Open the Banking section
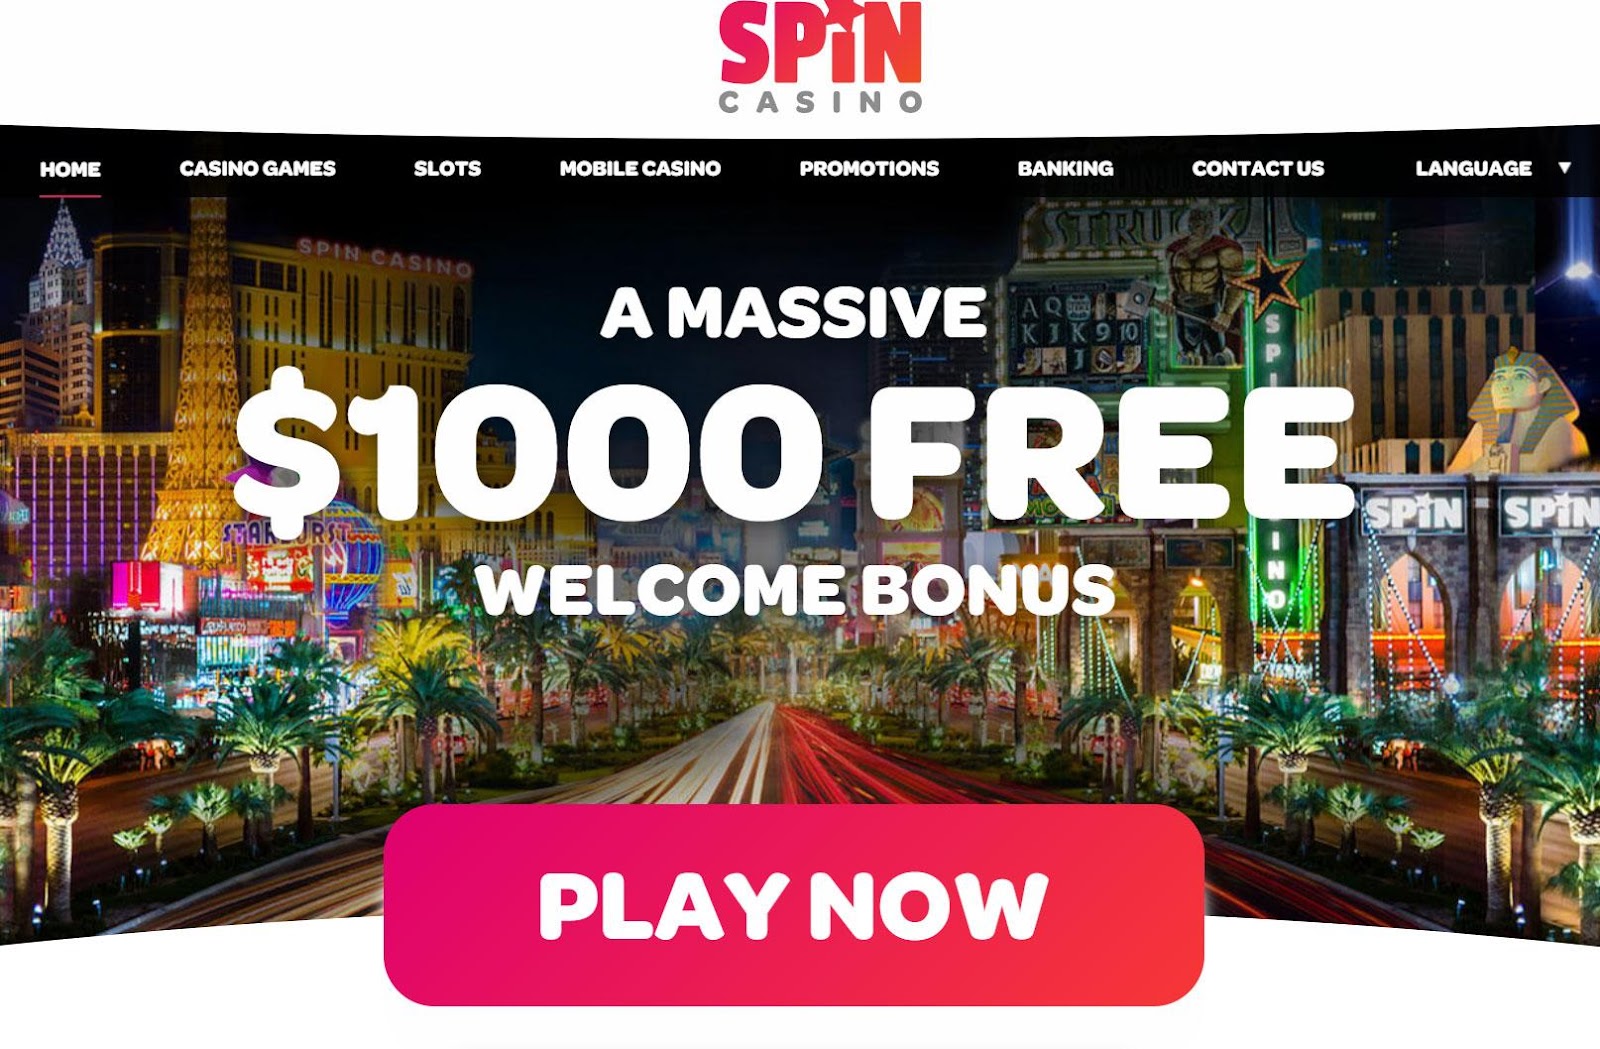 coord(1065,168)
